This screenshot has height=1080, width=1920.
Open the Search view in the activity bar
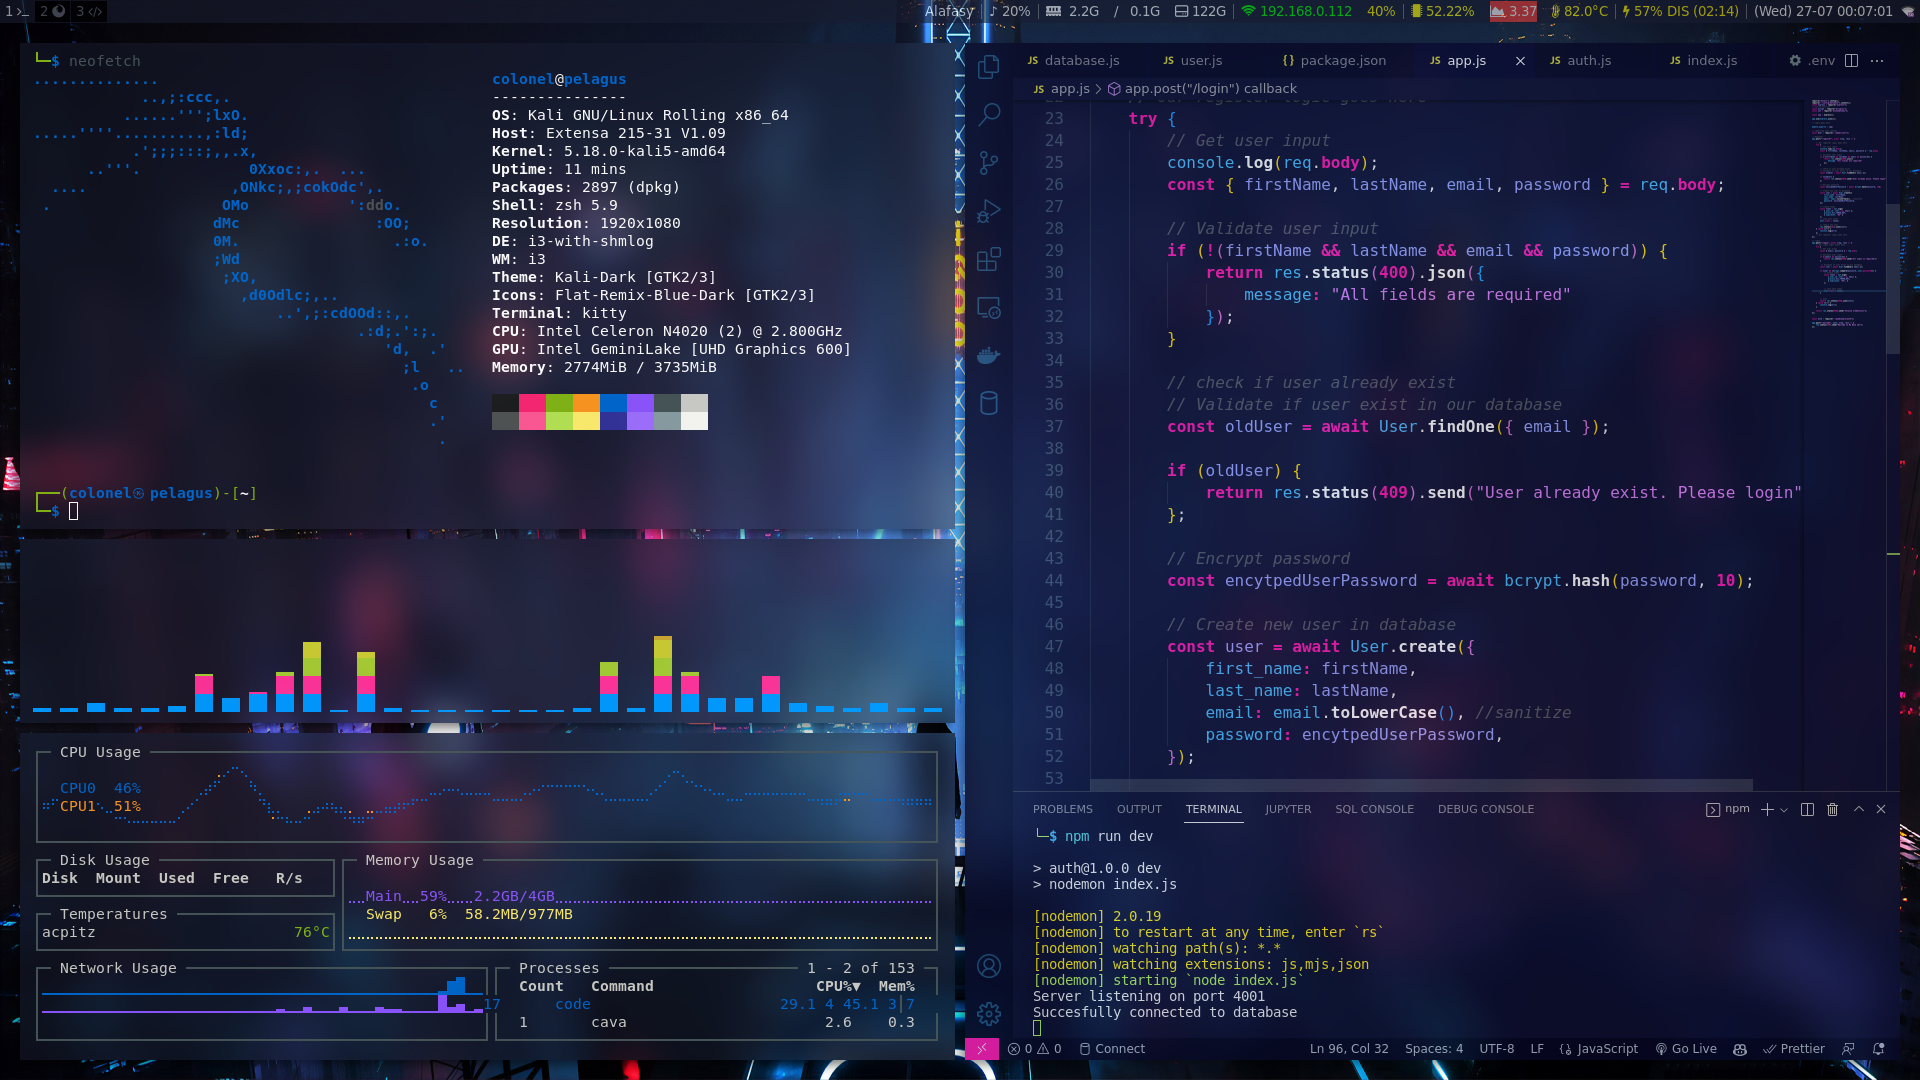(x=989, y=114)
